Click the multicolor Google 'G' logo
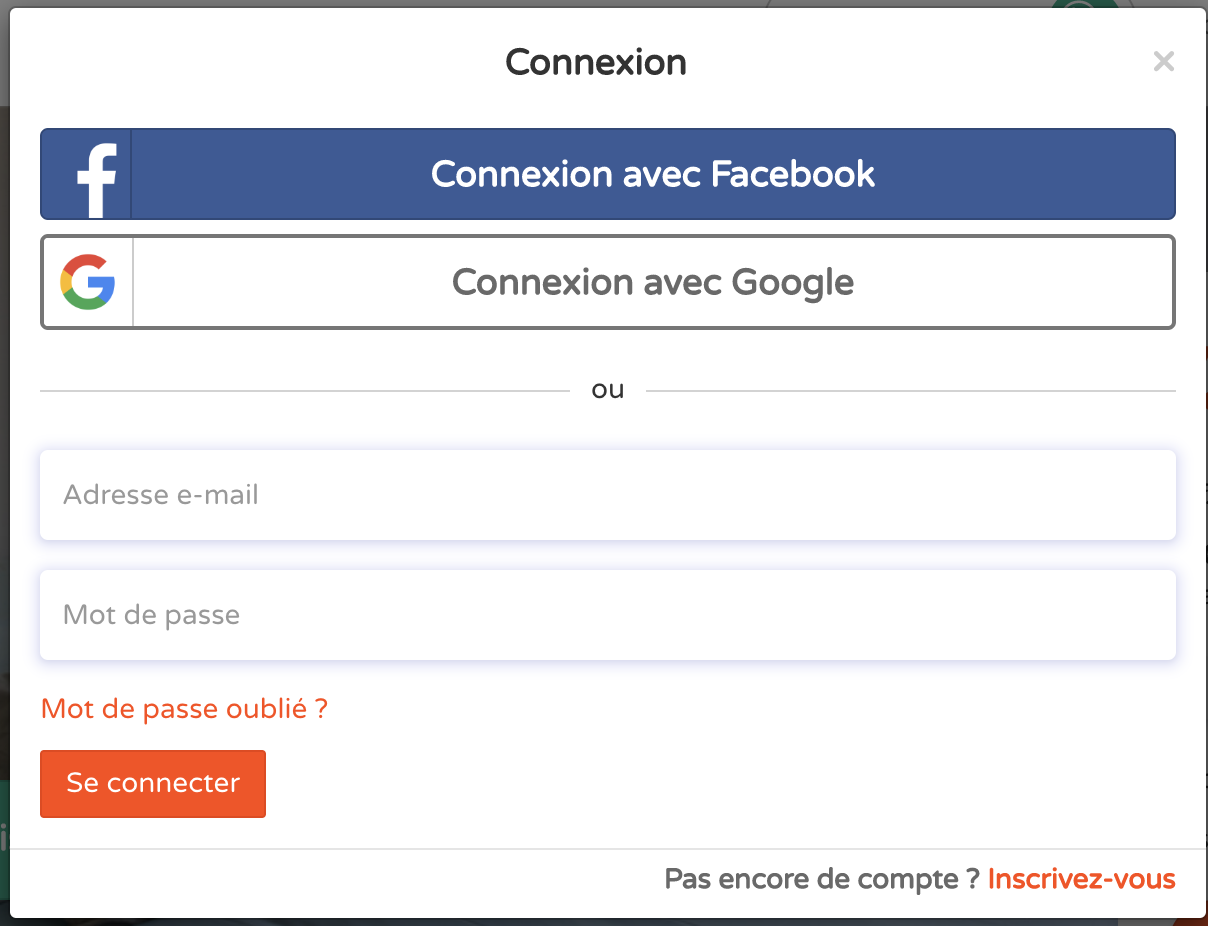Viewport: 1208px width, 926px height. tap(88, 282)
